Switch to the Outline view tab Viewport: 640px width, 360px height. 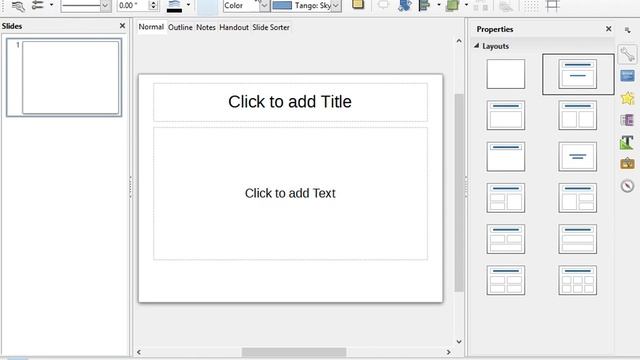click(180, 27)
